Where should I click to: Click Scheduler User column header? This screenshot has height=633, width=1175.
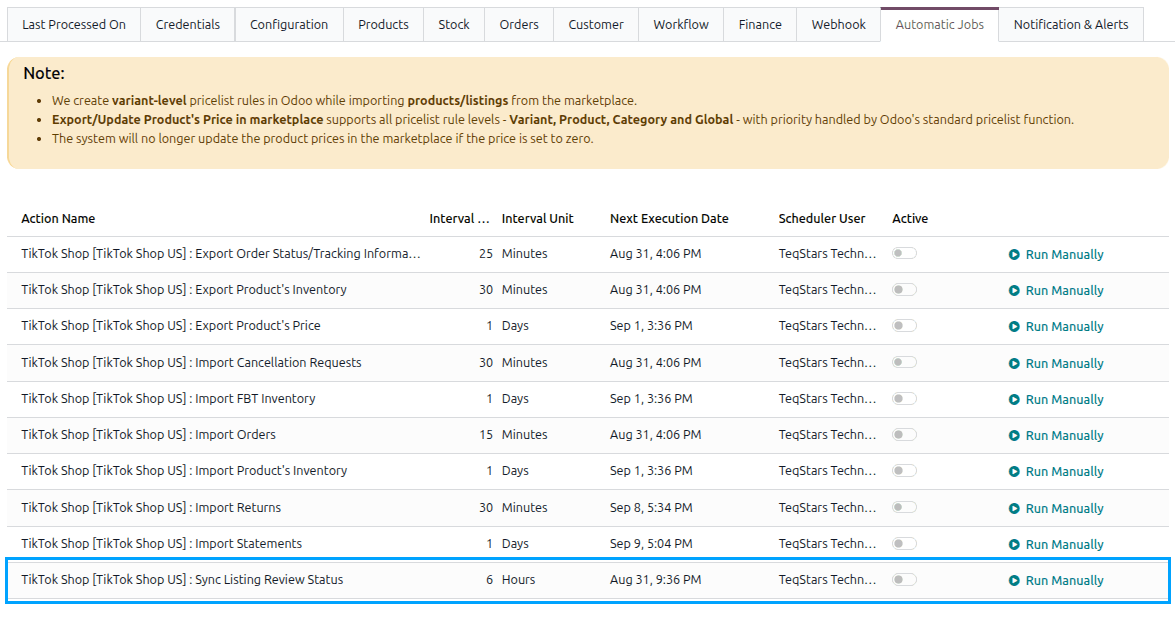[x=821, y=219]
